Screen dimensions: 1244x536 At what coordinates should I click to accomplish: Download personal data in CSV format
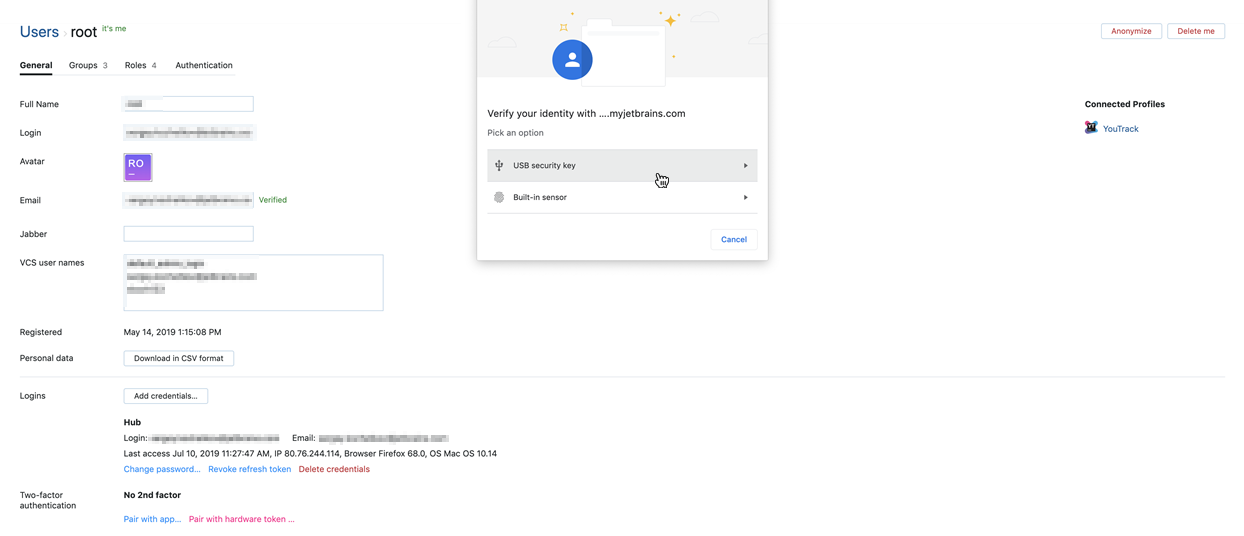coord(179,358)
